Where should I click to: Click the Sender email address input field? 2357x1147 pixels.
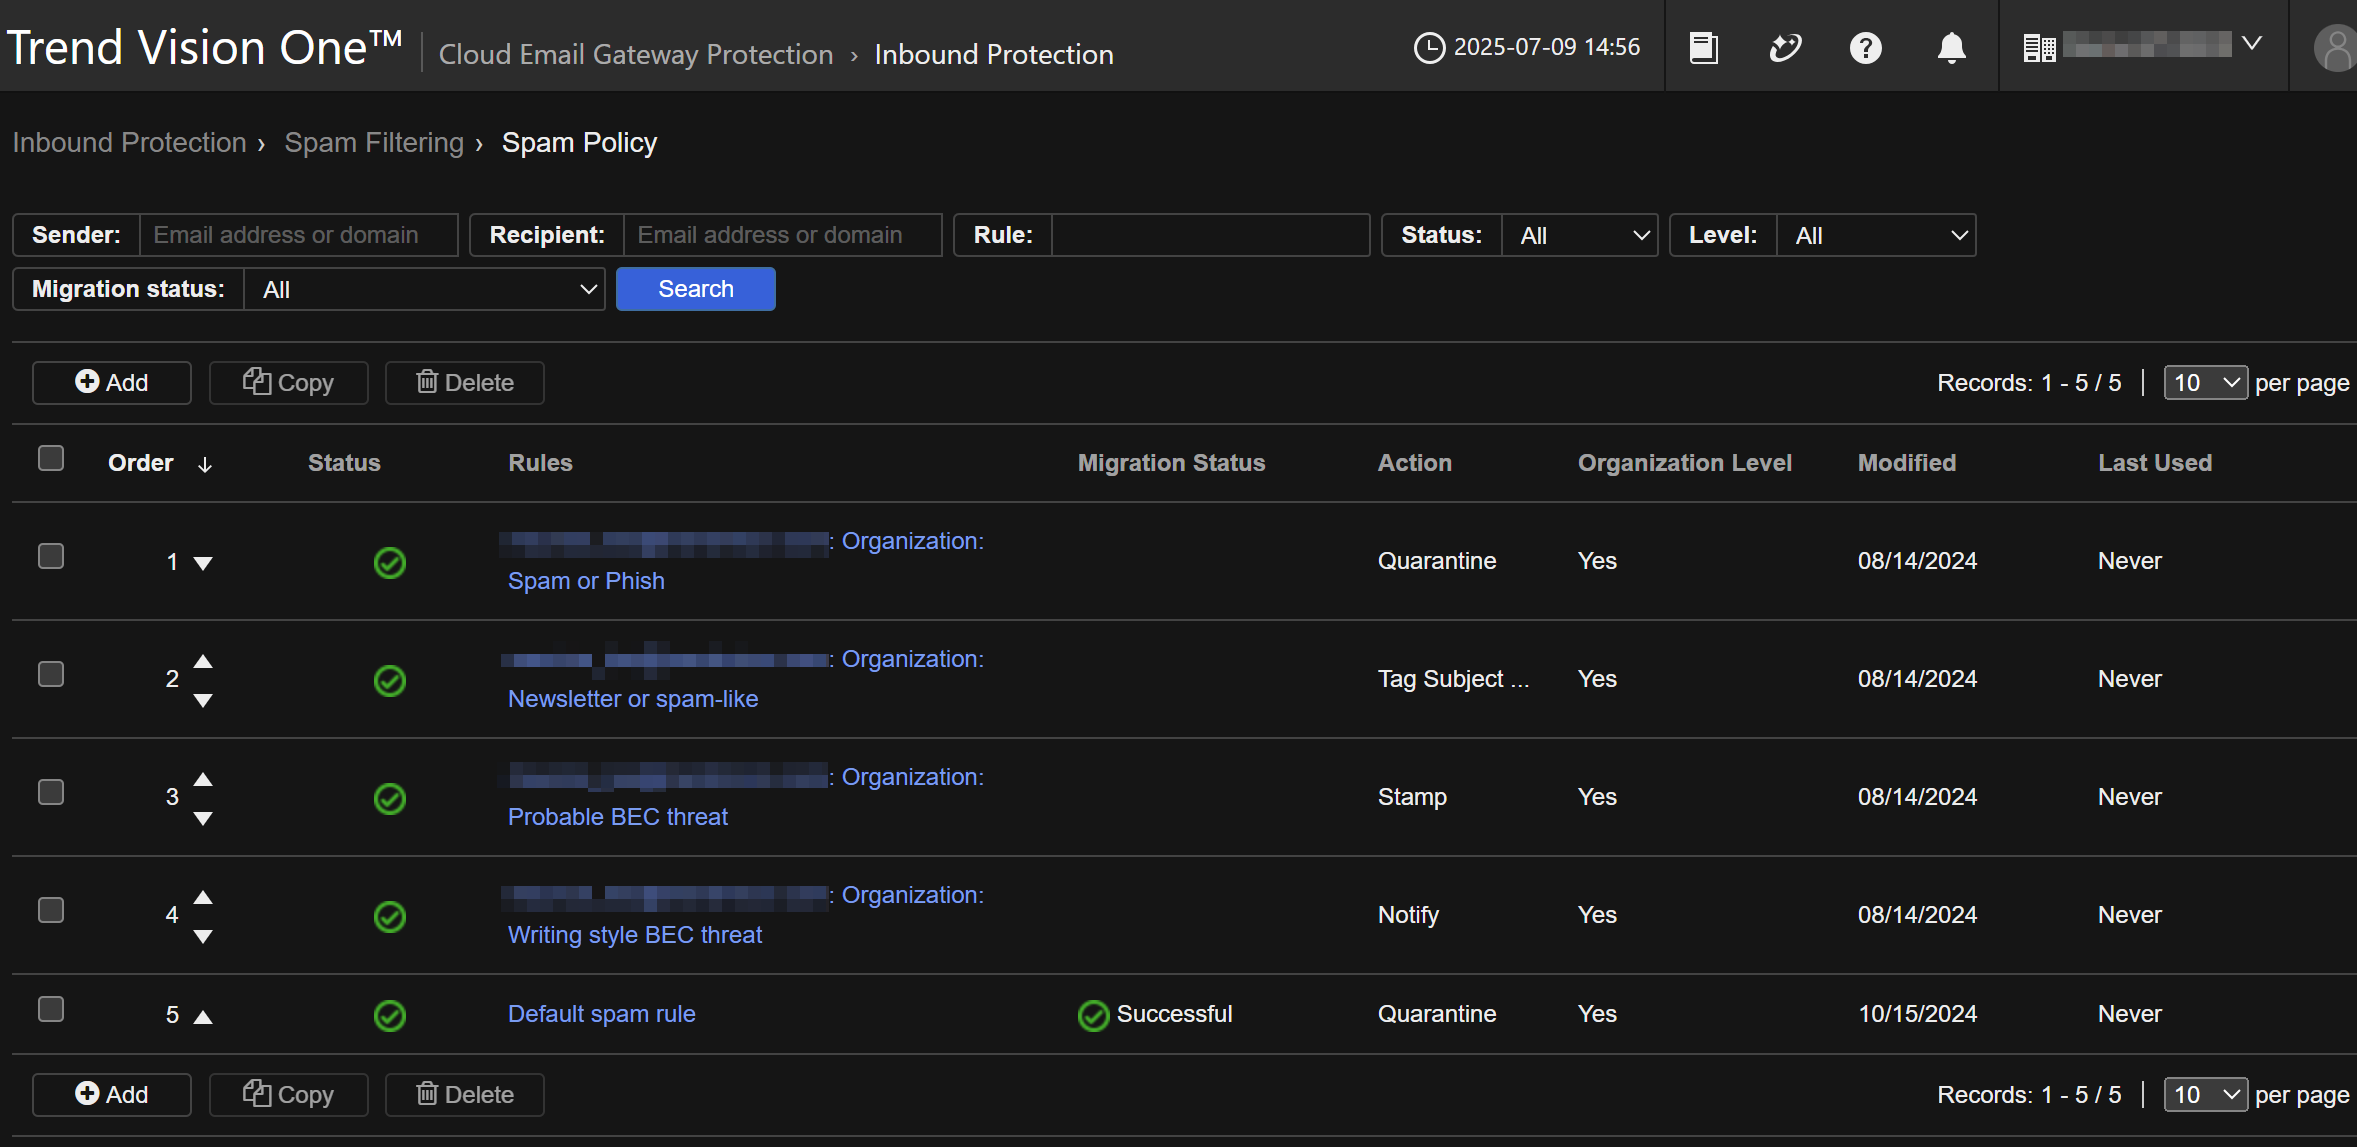pyautogui.click(x=298, y=235)
